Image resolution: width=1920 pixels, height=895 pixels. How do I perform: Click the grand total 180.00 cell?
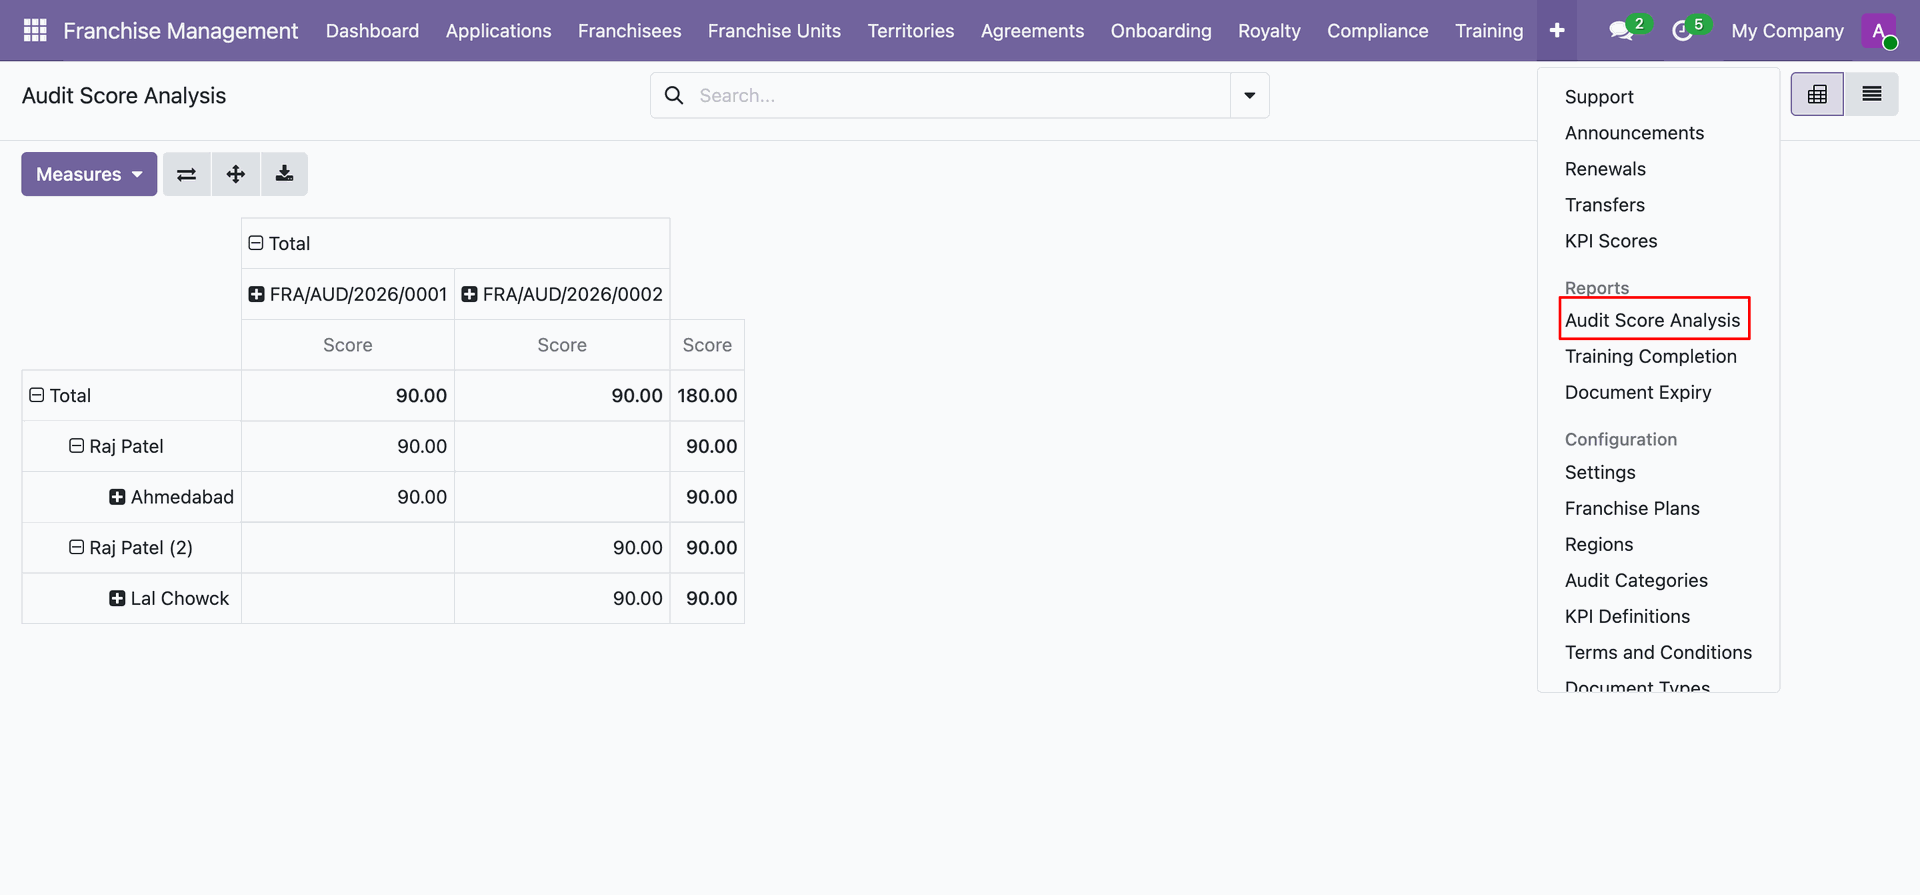click(x=707, y=395)
